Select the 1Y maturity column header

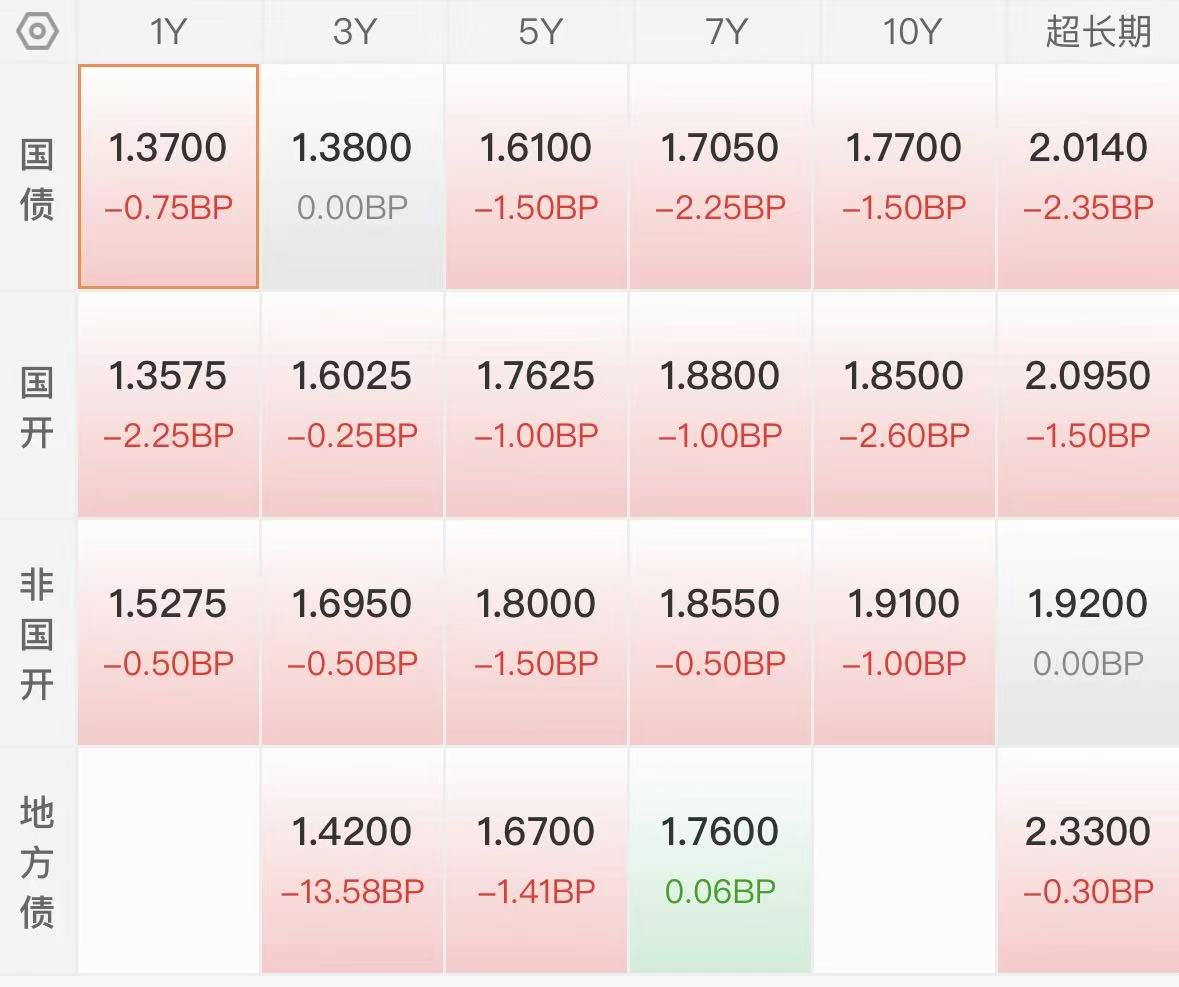click(x=168, y=32)
